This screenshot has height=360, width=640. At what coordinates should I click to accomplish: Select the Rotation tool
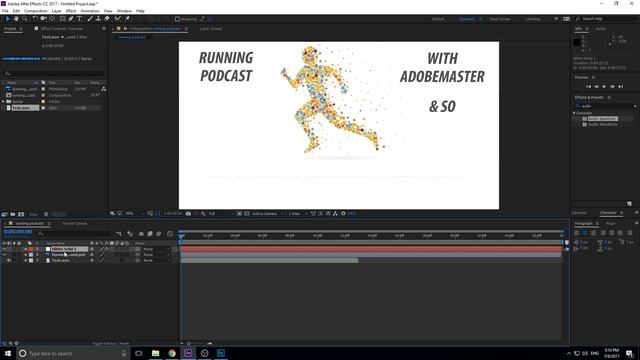tap(35, 19)
